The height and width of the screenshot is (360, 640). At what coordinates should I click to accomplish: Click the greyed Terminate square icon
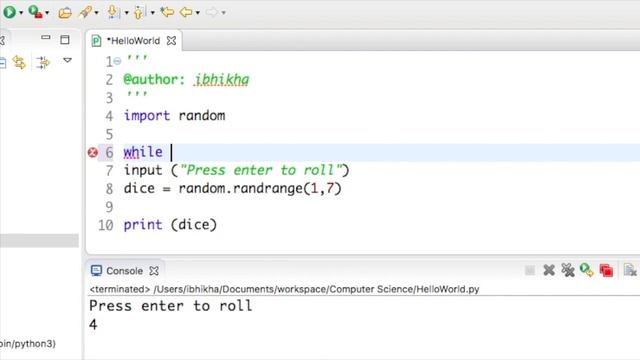(x=530, y=270)
